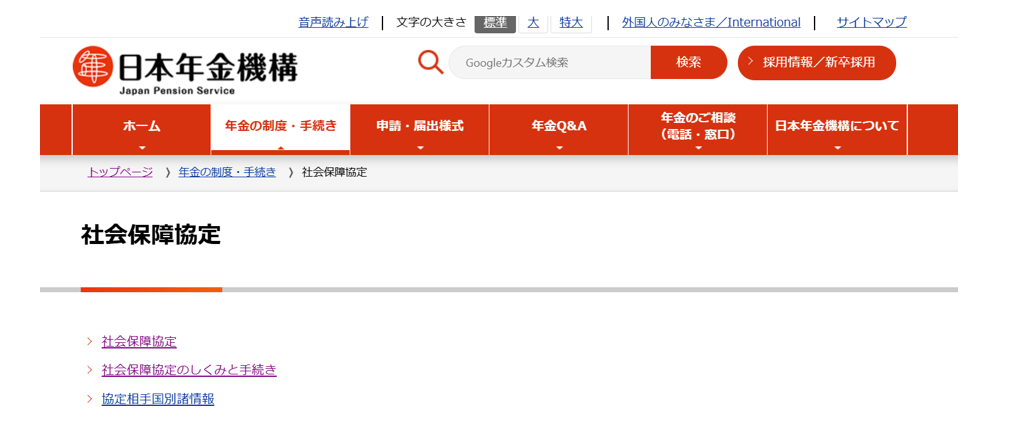This screenshot has height=429, width=1014.
Task: Select the 標準 text size option
Action: pyautogui.click(x=495, y=23)
